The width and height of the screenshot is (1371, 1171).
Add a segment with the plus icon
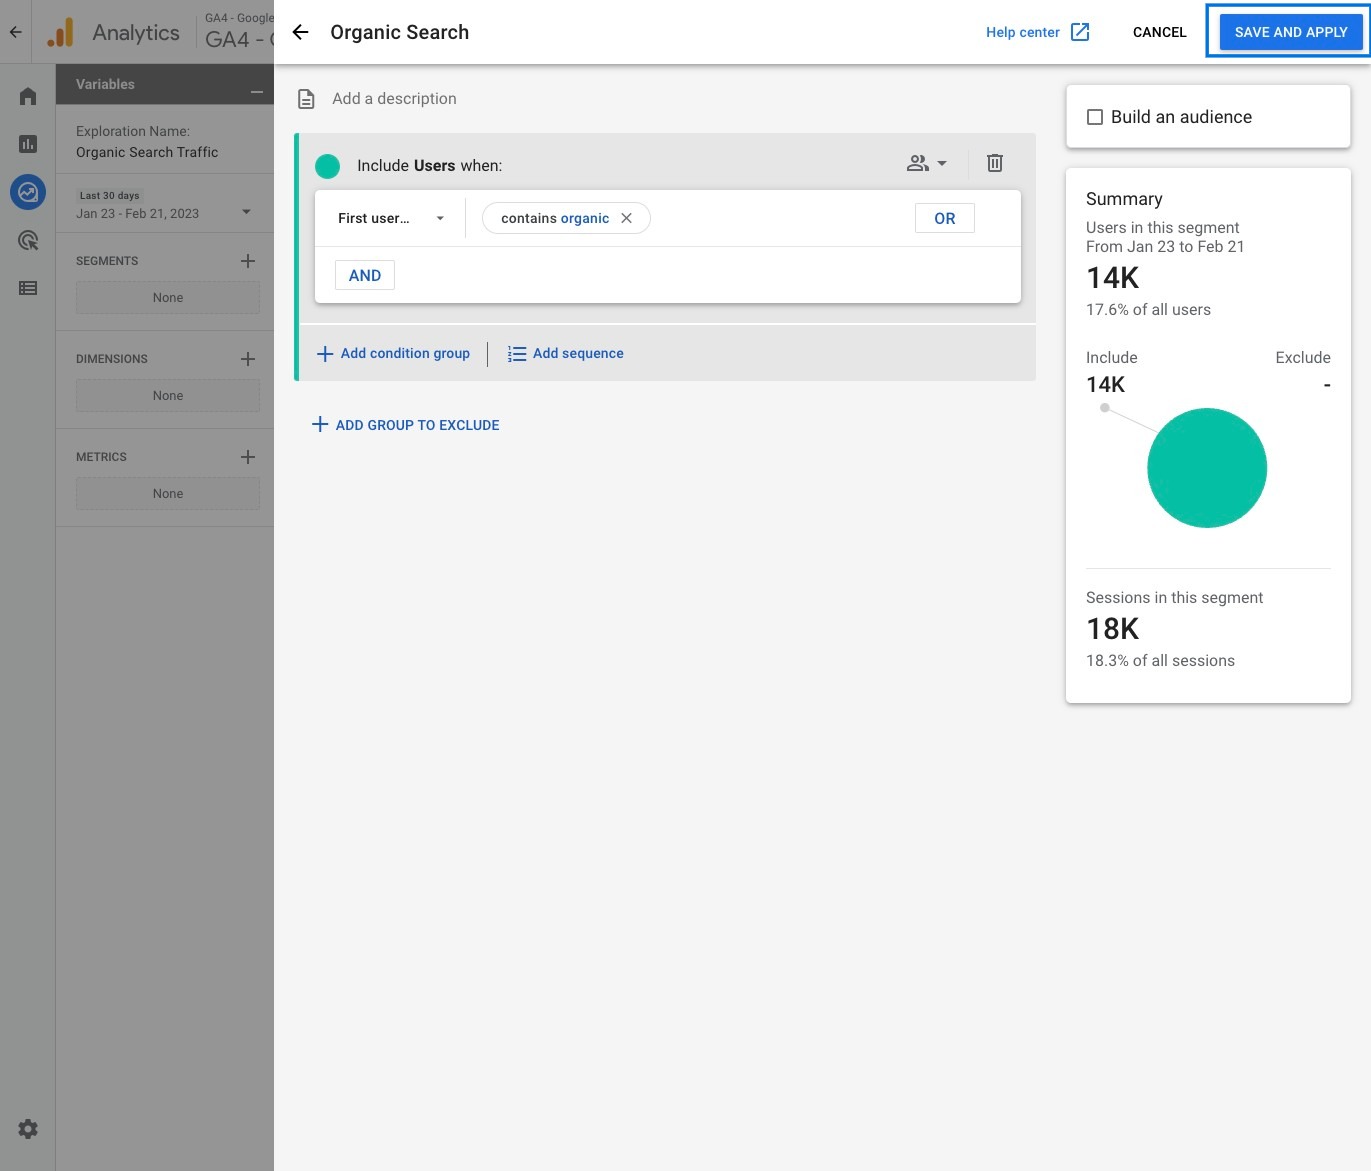[248, 261]
